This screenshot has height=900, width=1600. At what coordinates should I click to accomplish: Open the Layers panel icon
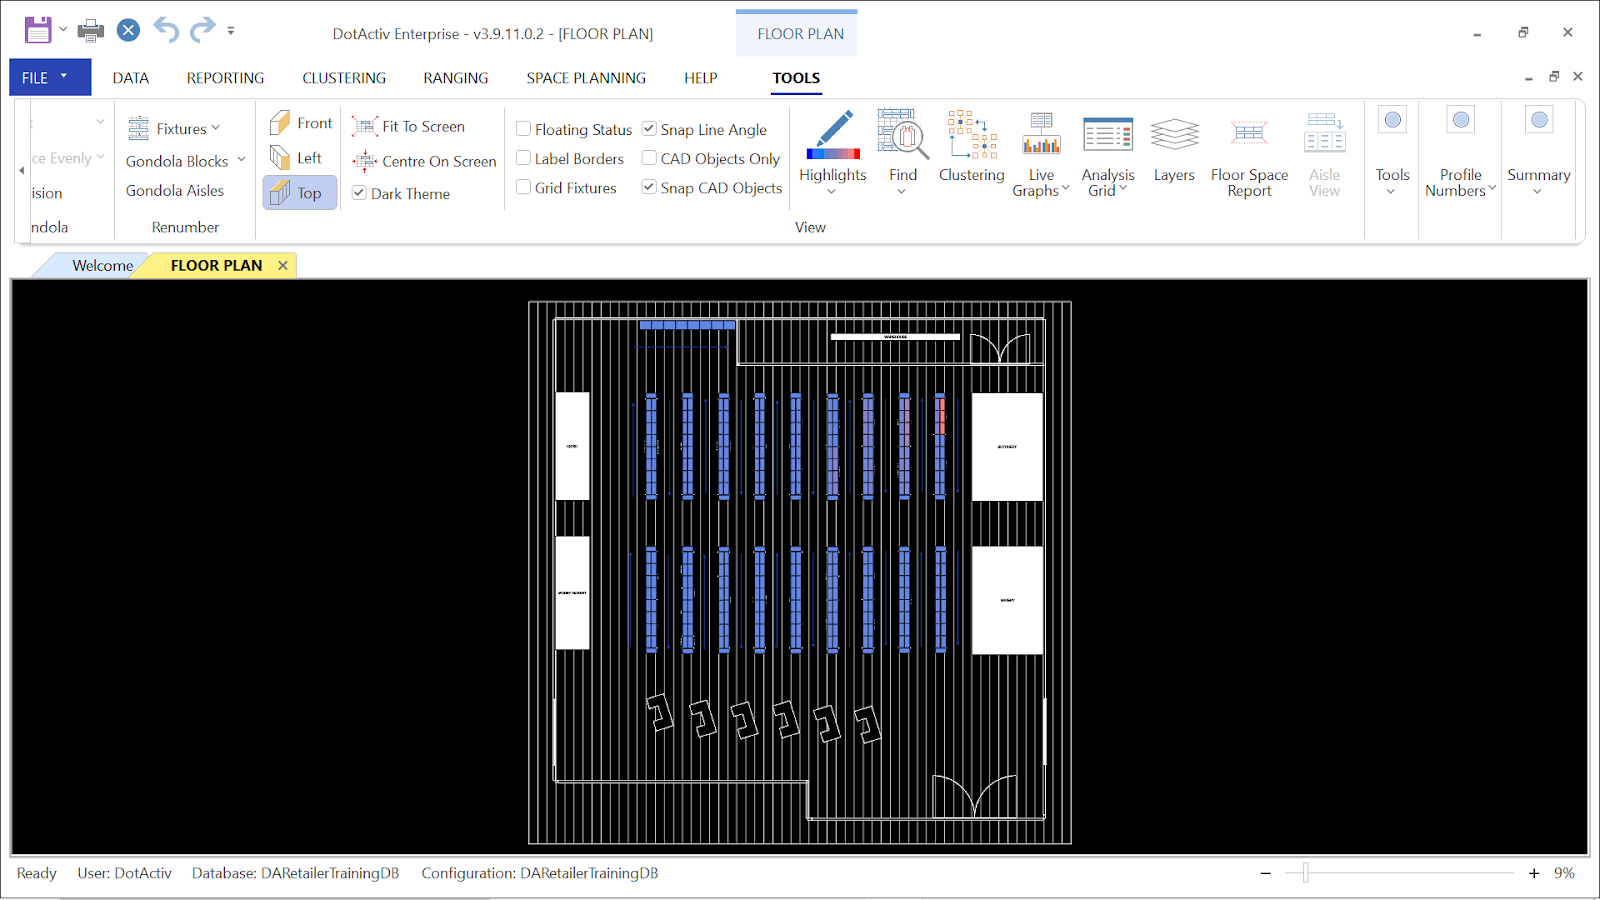(x=1174, y=135)
